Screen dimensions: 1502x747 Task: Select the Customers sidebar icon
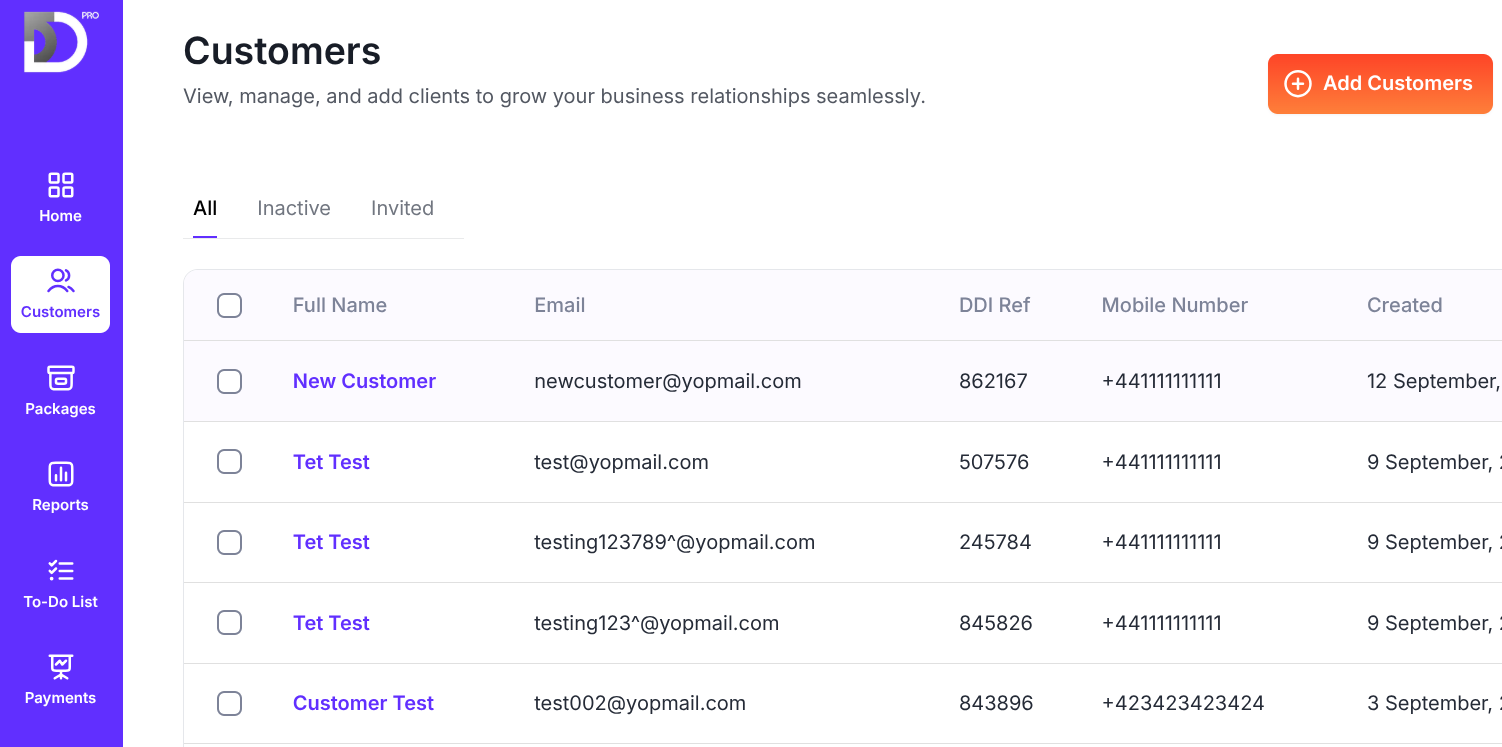[60, 281]
